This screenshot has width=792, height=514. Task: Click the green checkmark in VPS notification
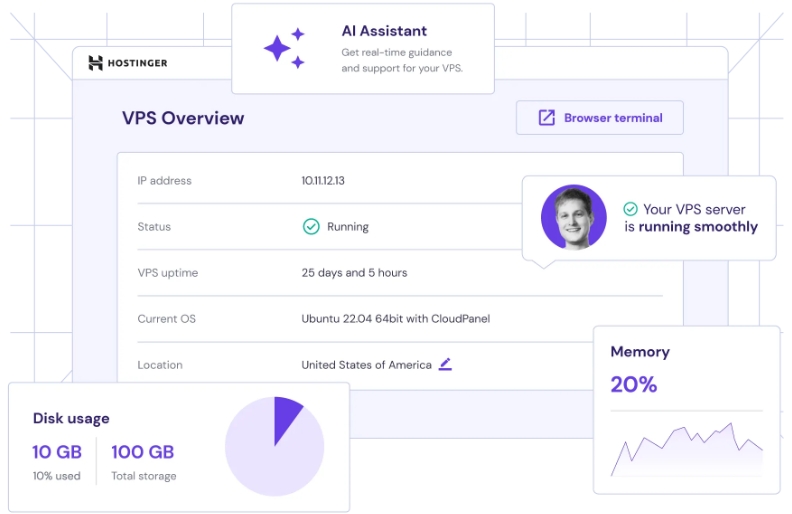(x=630, y=209)
